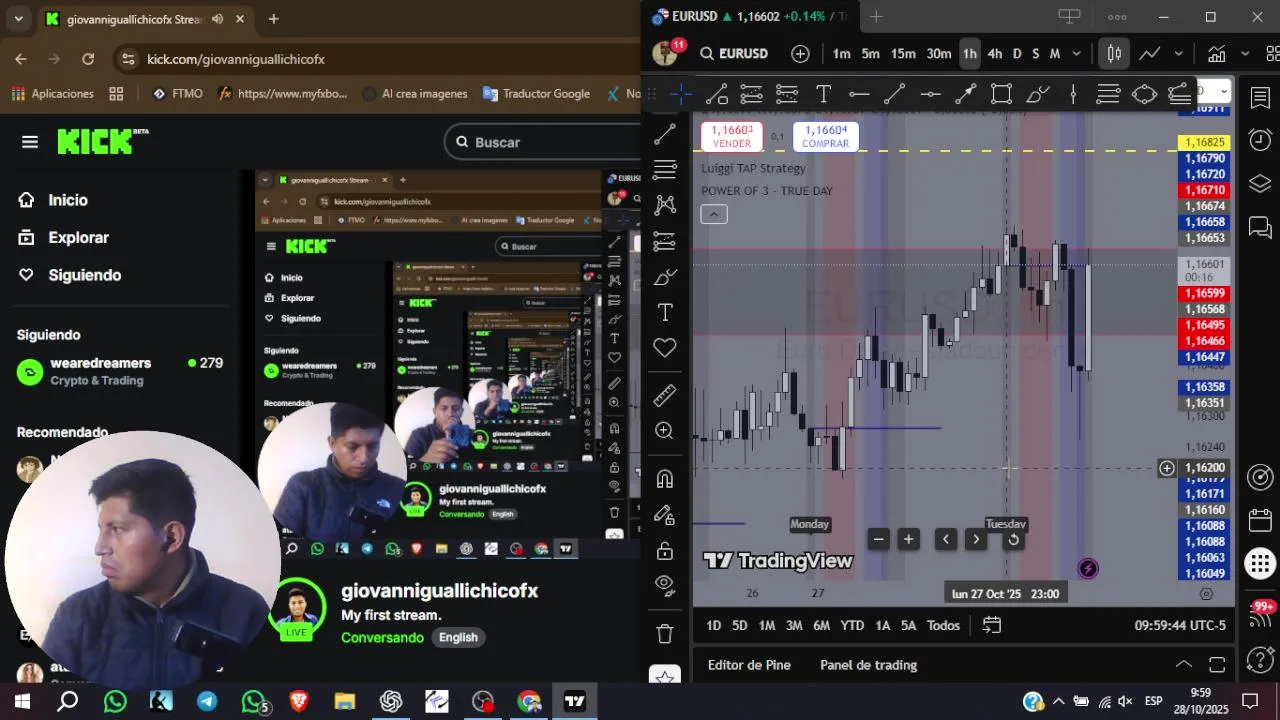Select the horizontal line tool in favorites toolbar

tap(859, 94)
